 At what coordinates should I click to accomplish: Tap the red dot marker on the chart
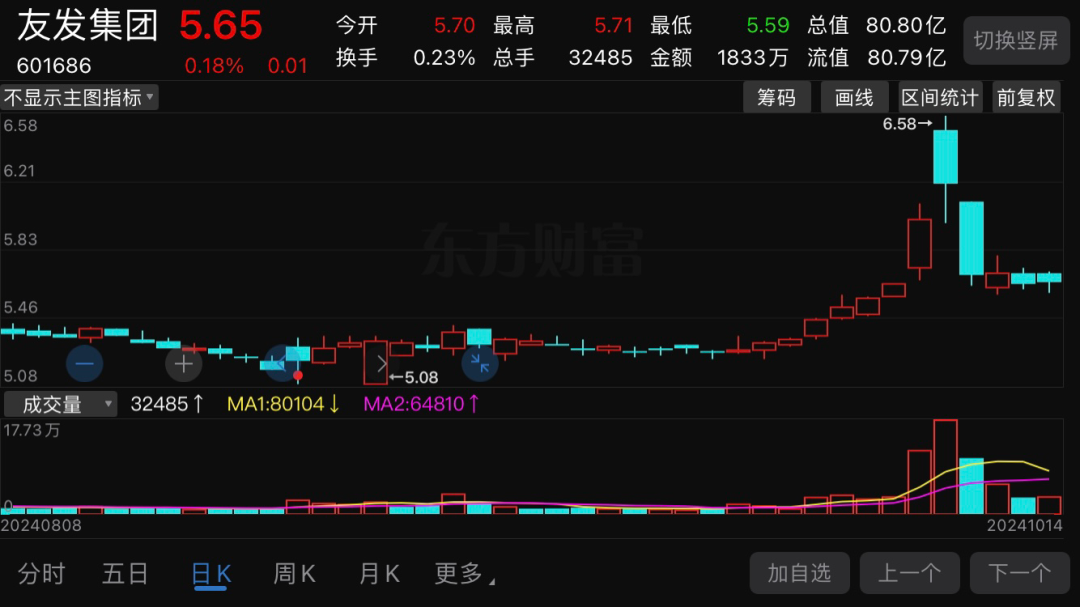(x=298, y=375)
